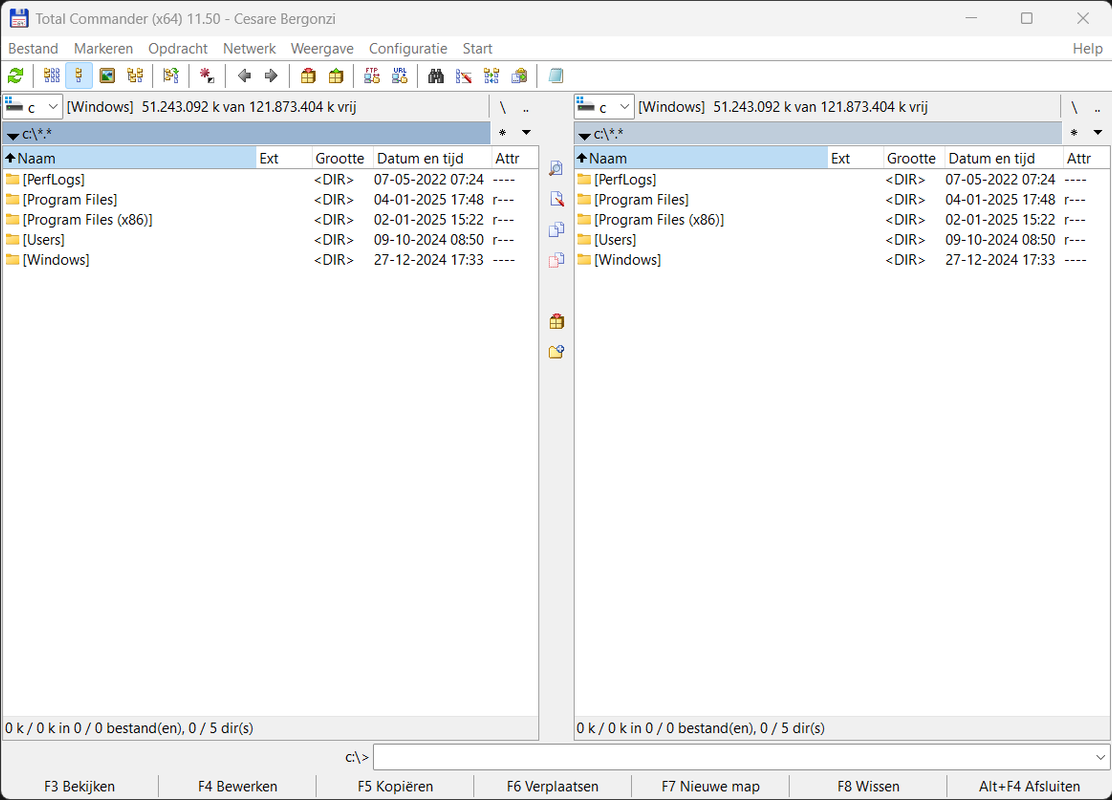Click the move files icon in the middle bar
The height and width of the screenshot is (800, 1112).
coord(557,260)
